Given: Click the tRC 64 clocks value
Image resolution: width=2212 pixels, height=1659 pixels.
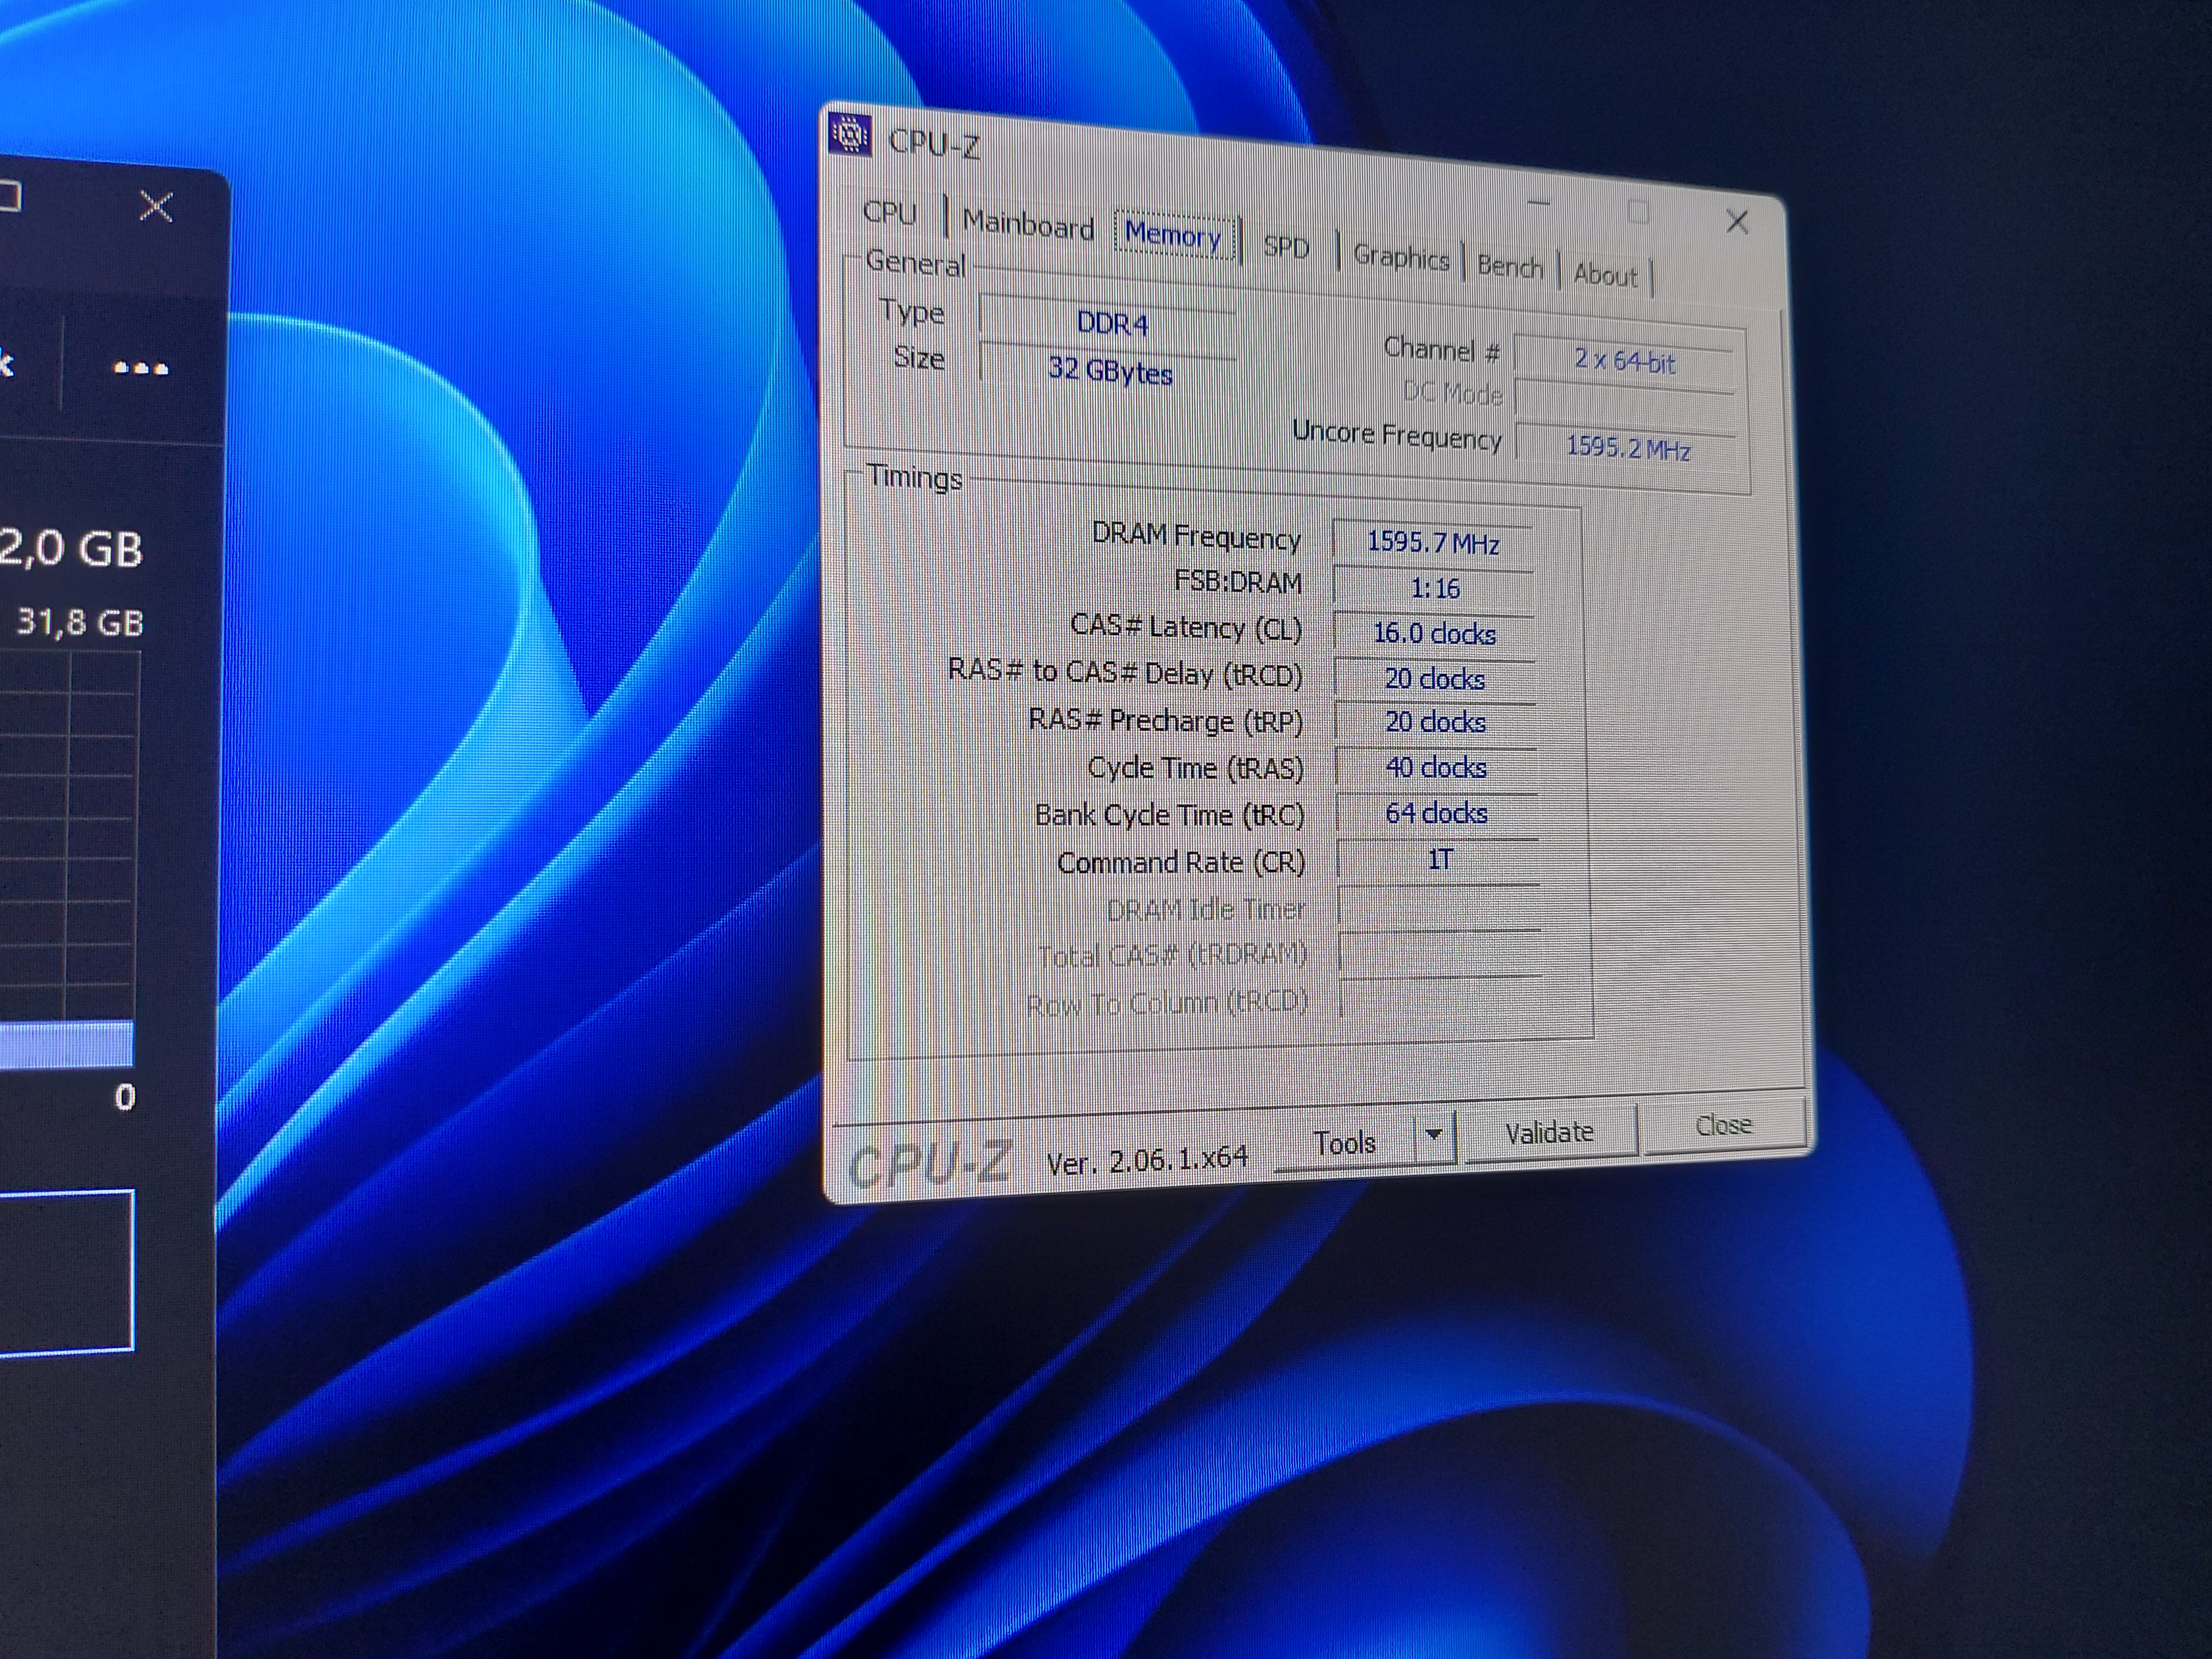Looking at the screenshot, I should click(x=1437, y=813).
